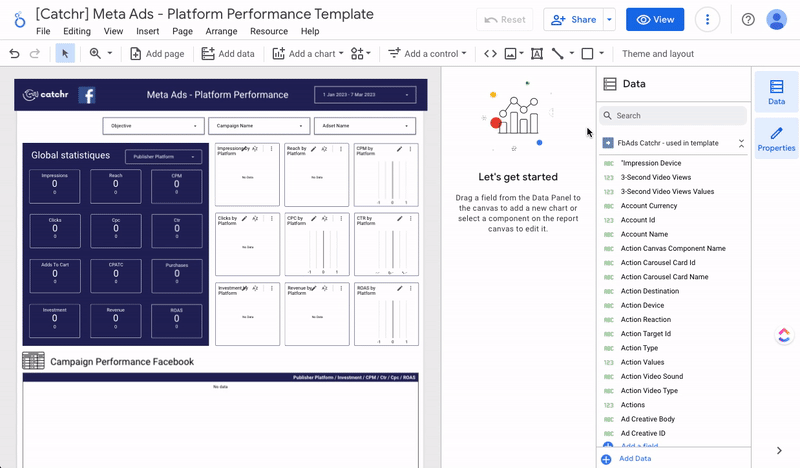Open the date range selector

[x=364, y=95]
